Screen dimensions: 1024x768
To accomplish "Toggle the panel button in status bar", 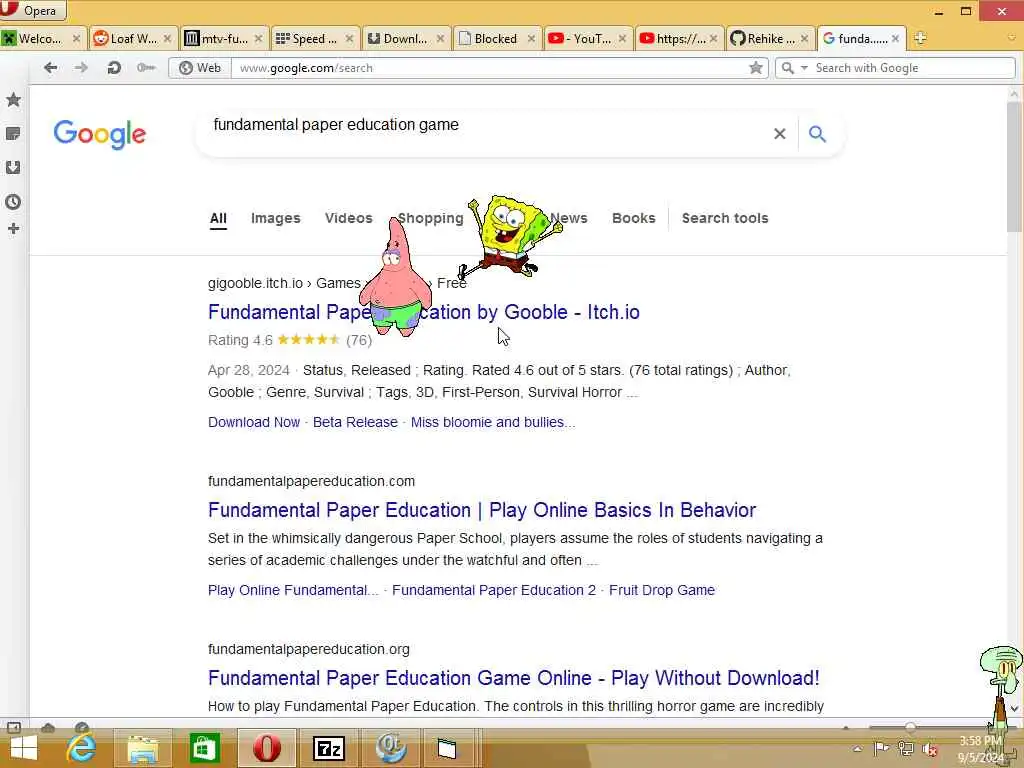I will (13, 727).
